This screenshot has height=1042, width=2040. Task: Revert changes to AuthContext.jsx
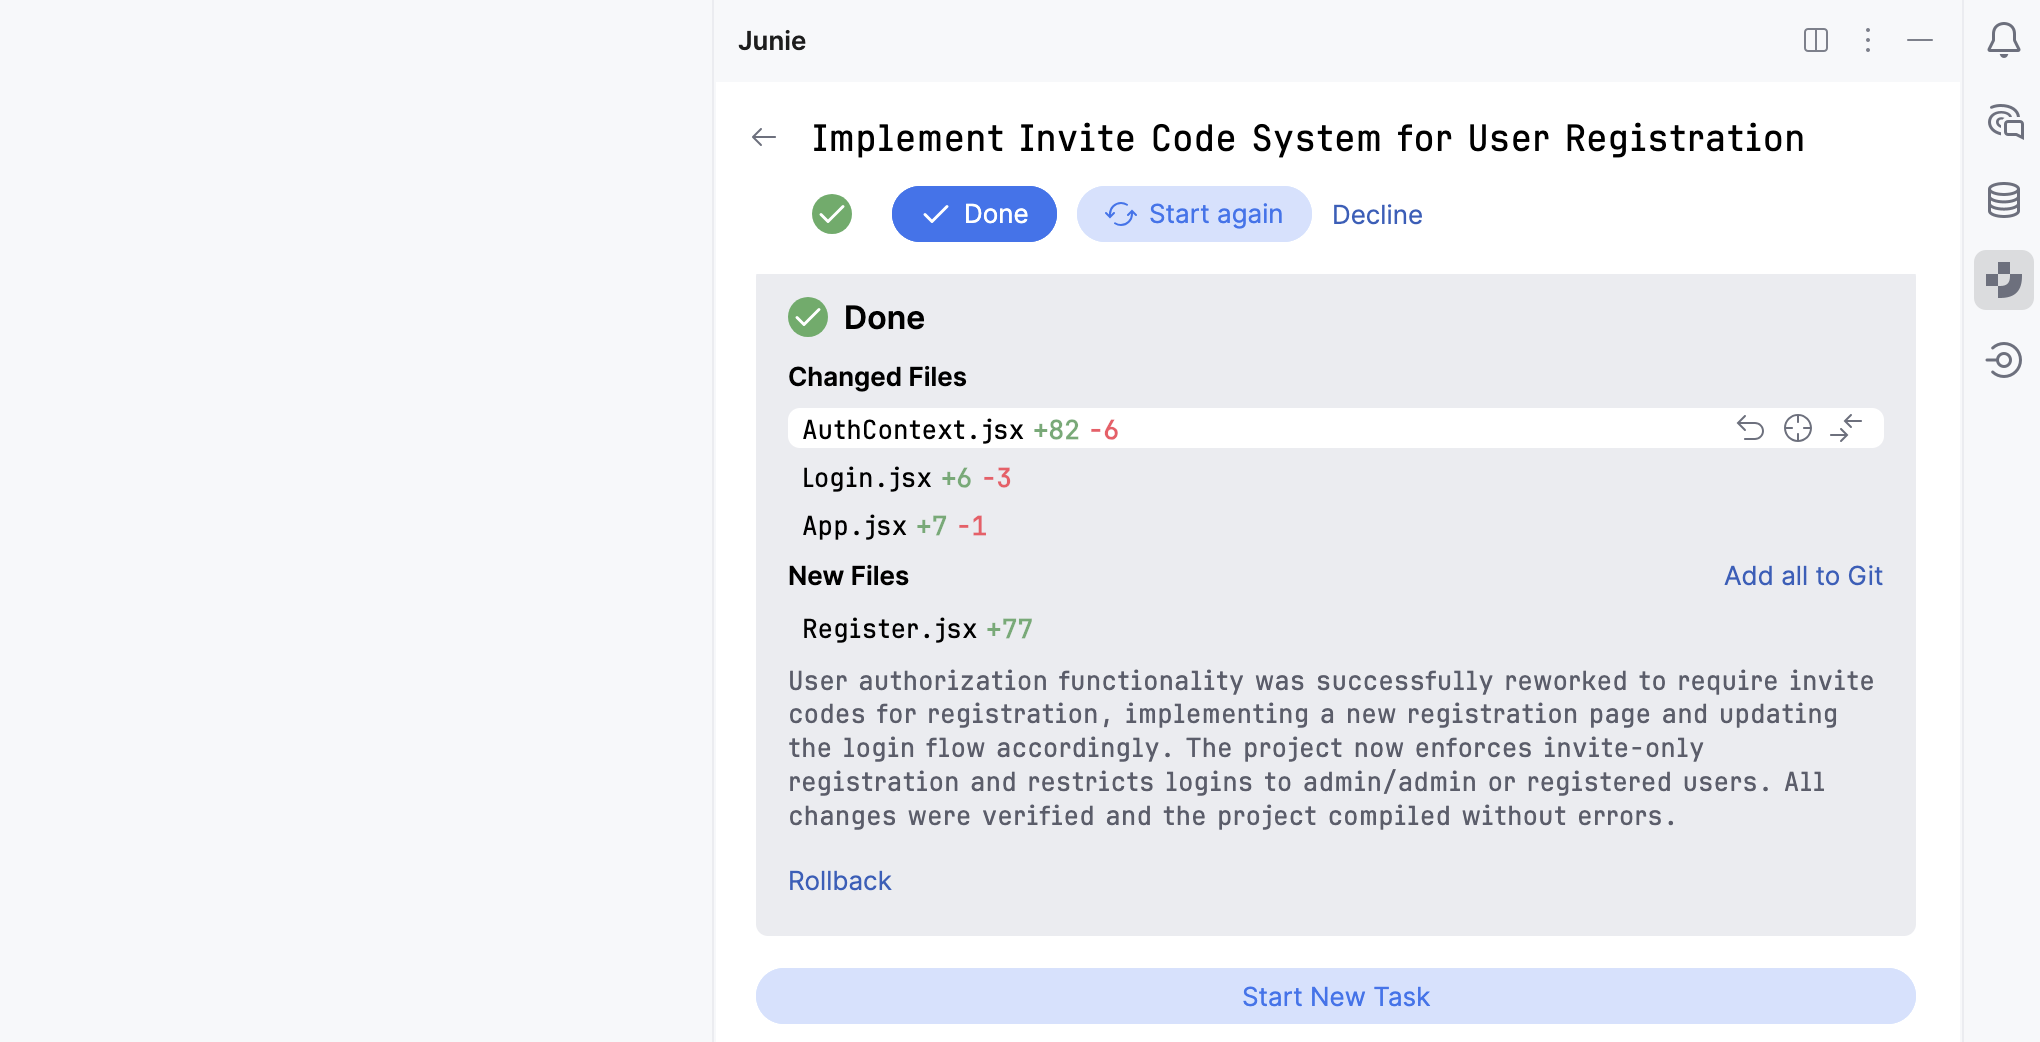[1750, 429]
